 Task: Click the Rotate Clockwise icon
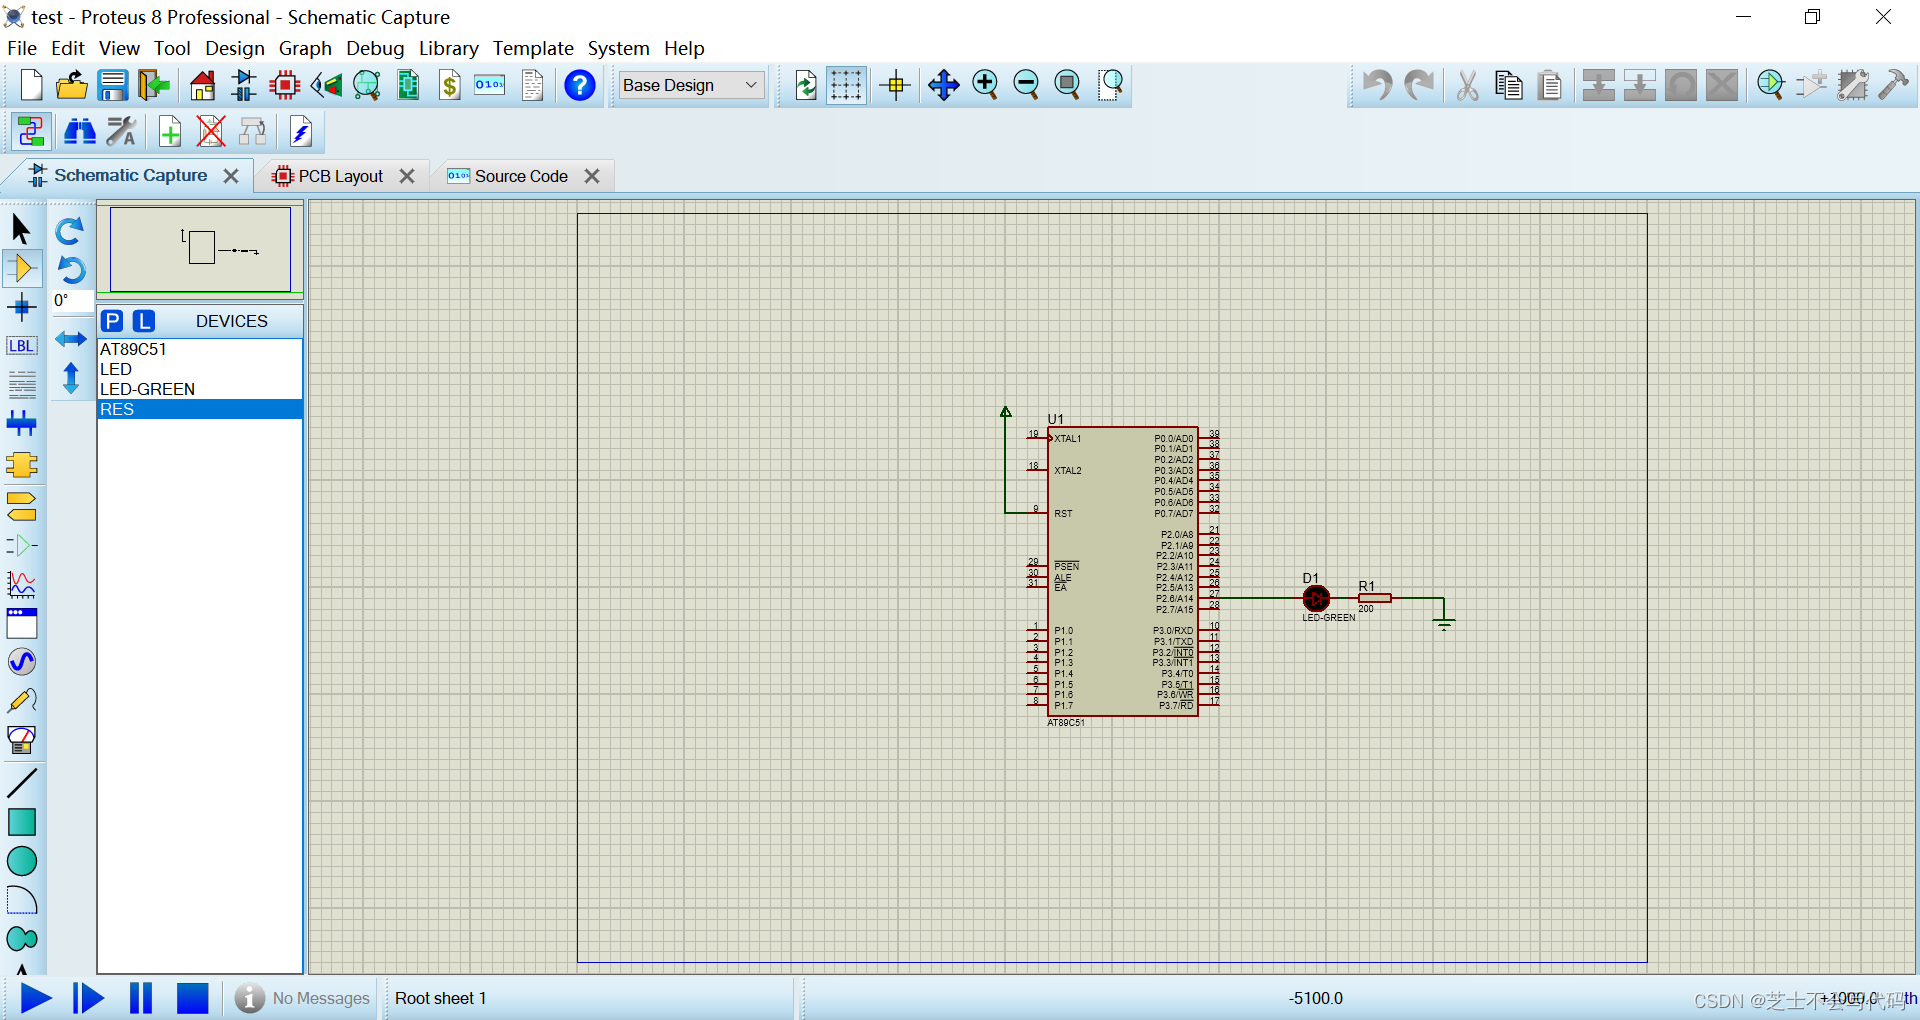[69, 231]
